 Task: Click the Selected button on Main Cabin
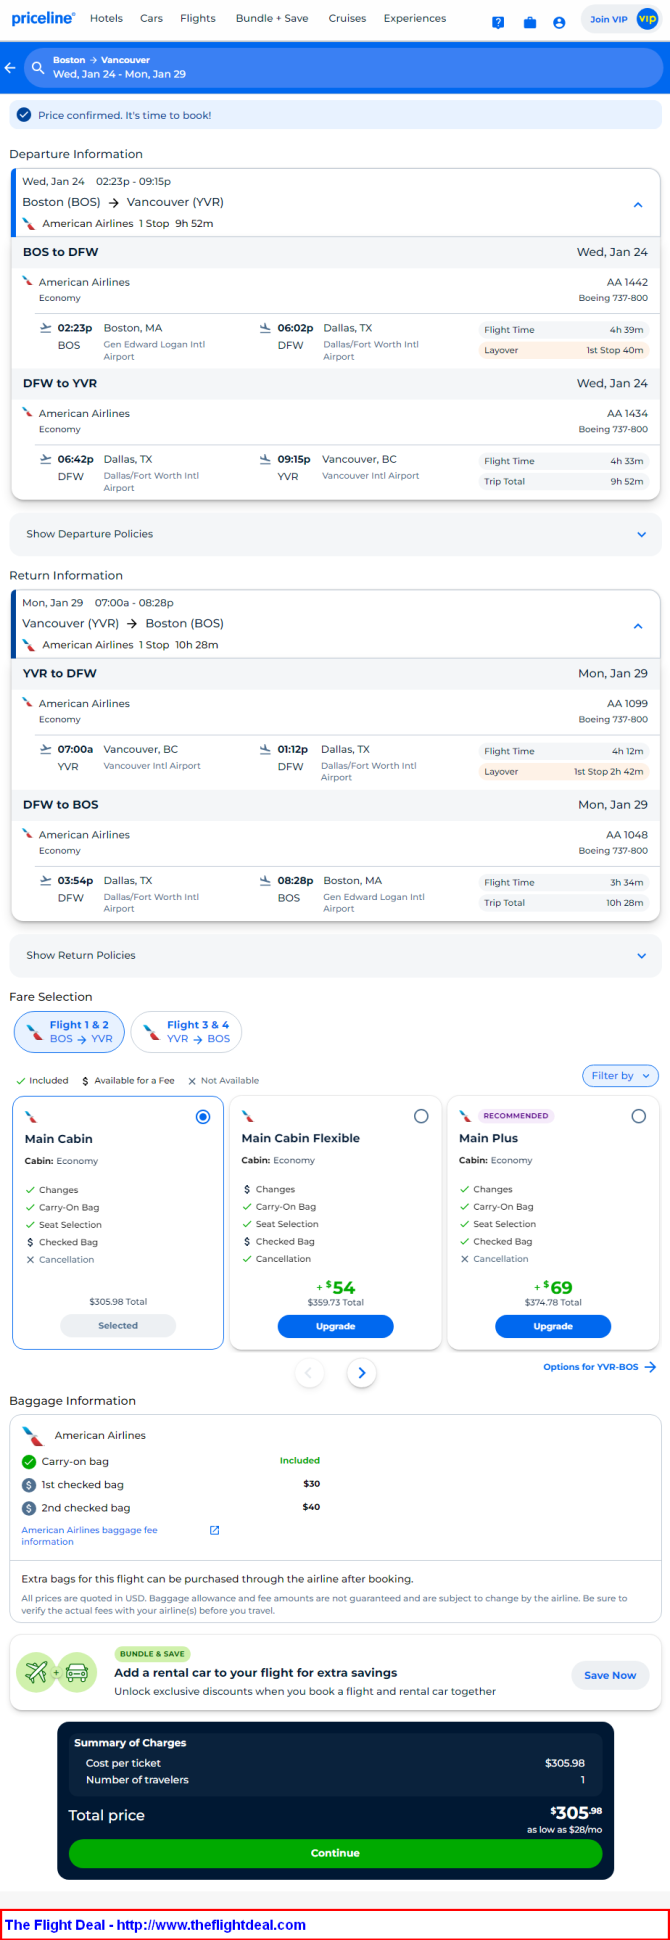coord(118,1325)
